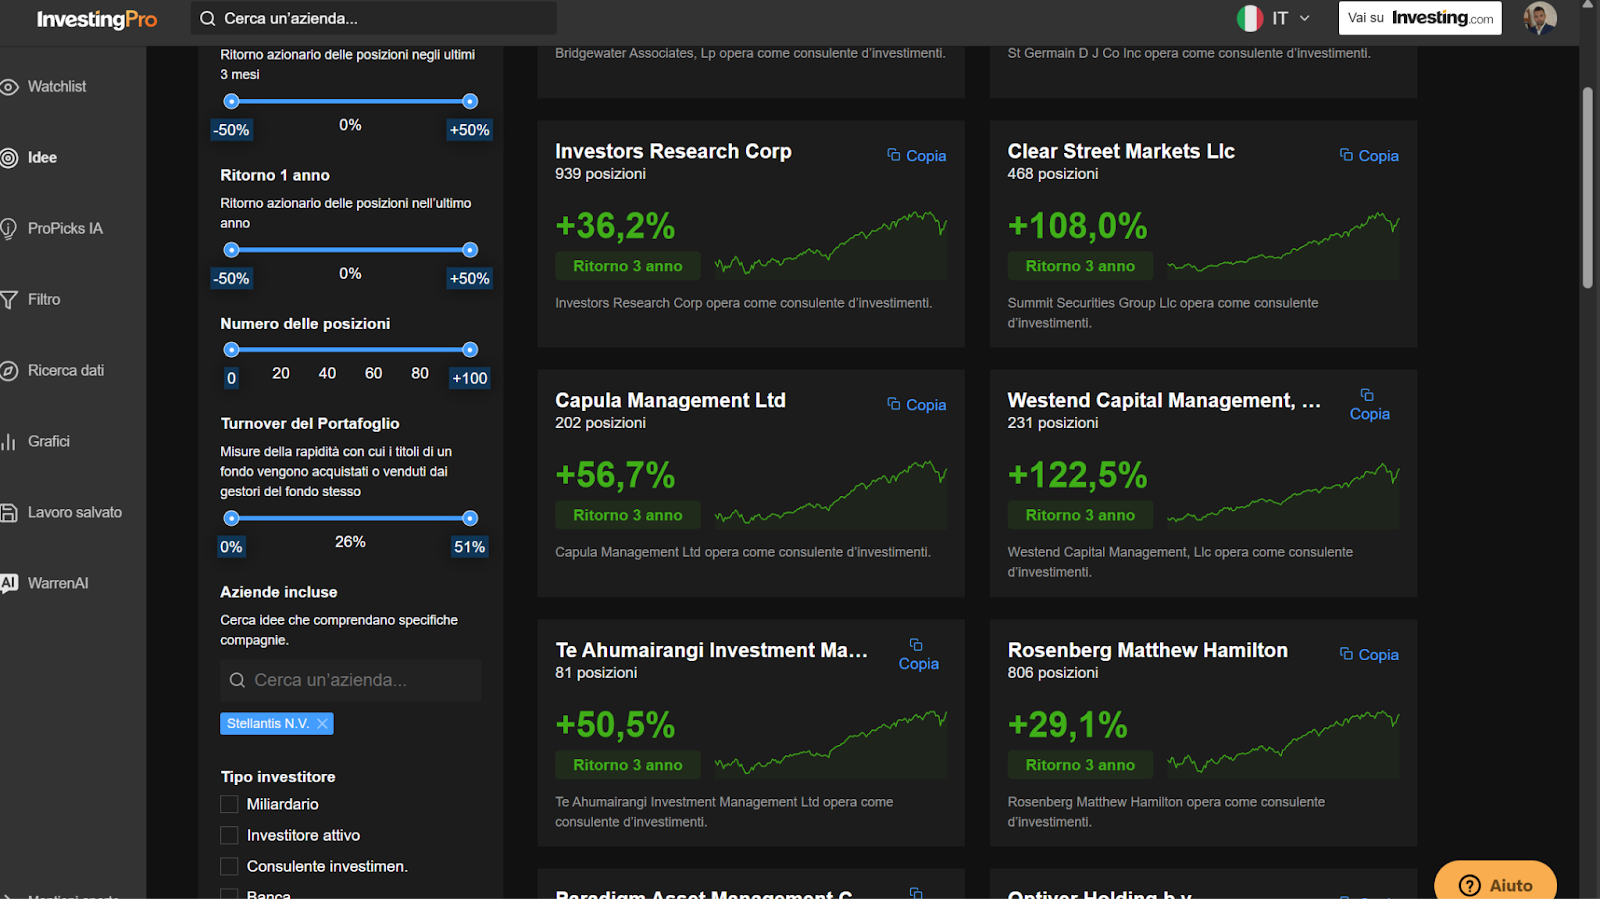Select the Idee lightbulb icon
This screenshot has width=1600, height=899.
tap(9, 158)
